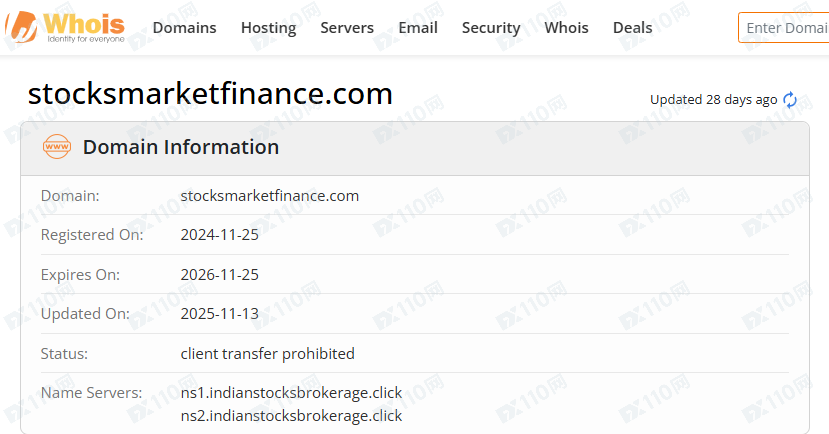Click the Updated 28 days ago text

(713, 100)
